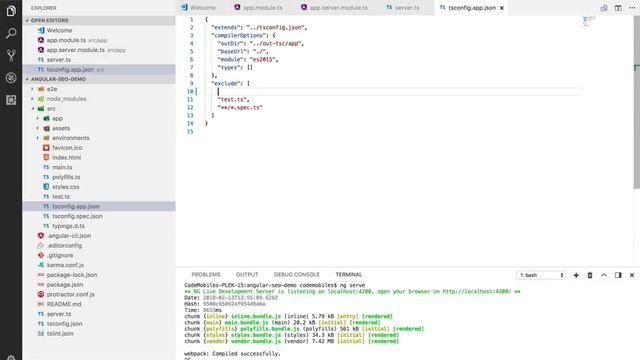This screenshot has height=360, width=640.
Task: Close the tsconfig.app.json tab
Action: pos(502,8)
